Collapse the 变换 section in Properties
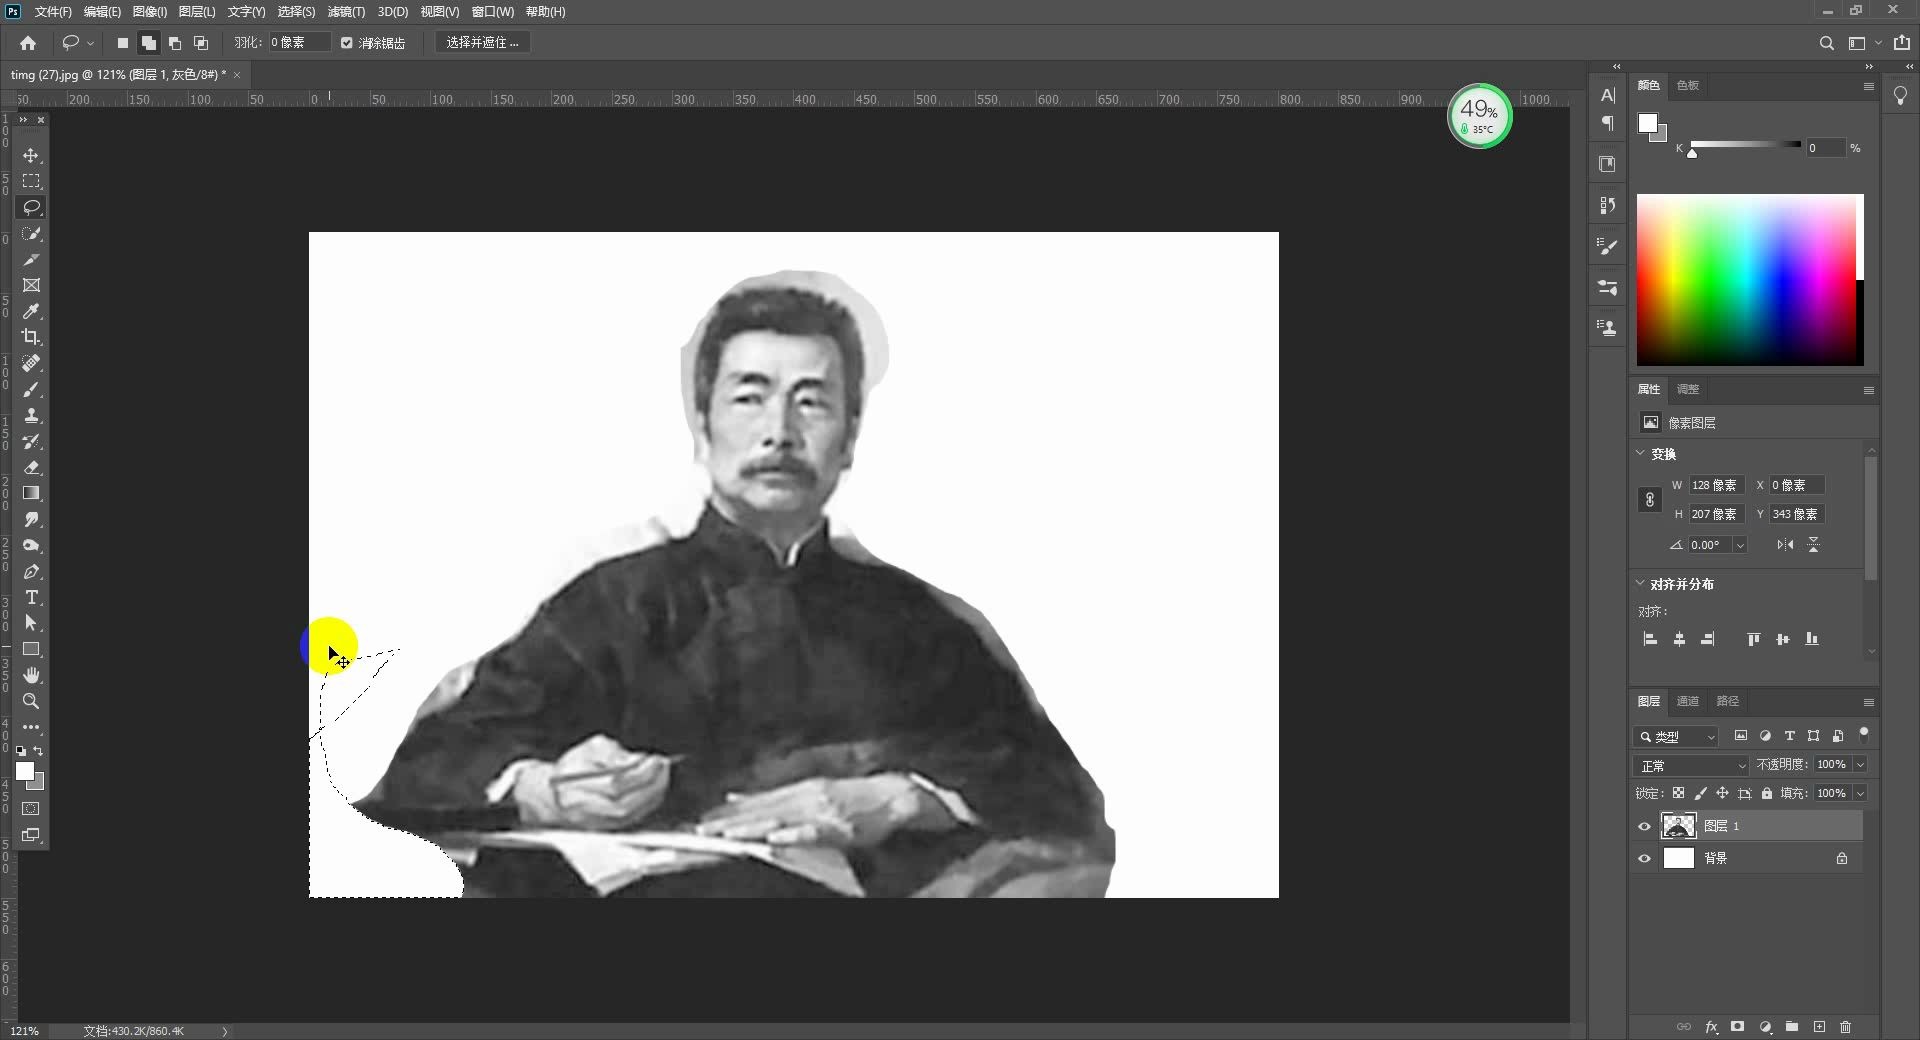Screen dimensions: 1920x1040 click(x=1640, y=453)
